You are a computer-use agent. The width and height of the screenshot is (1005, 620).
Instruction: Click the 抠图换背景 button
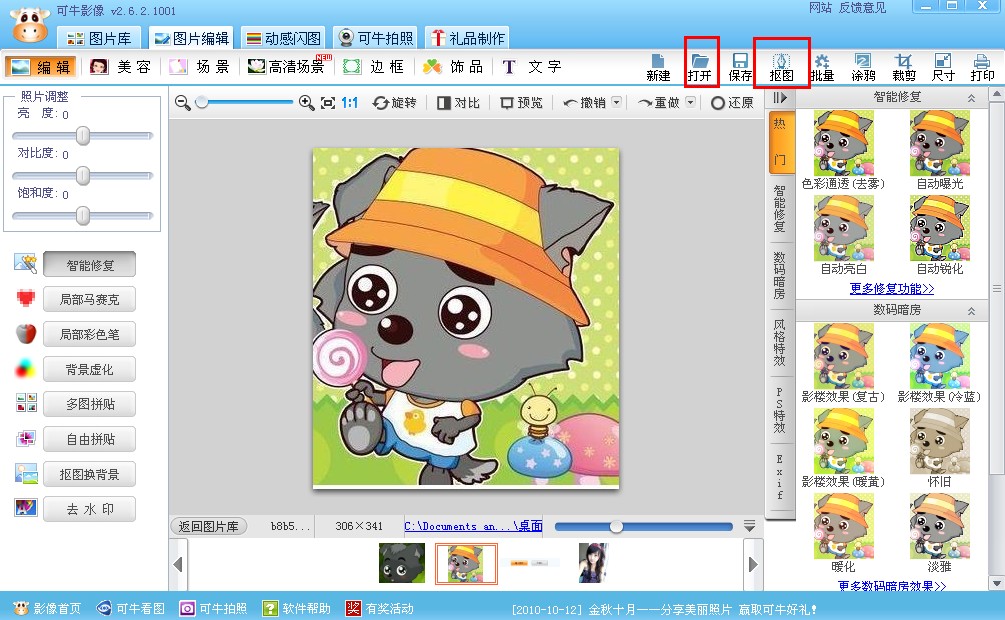click(90, 474)
